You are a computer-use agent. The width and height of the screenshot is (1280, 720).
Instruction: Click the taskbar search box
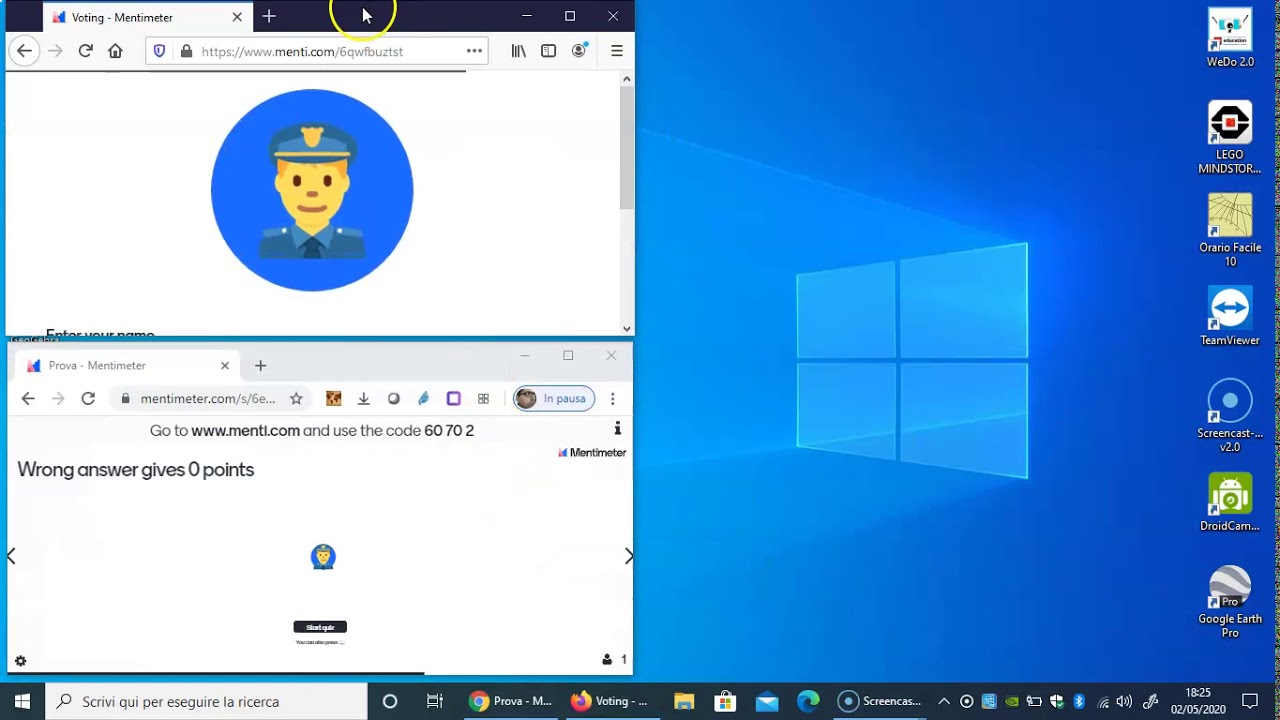[207, 701]
